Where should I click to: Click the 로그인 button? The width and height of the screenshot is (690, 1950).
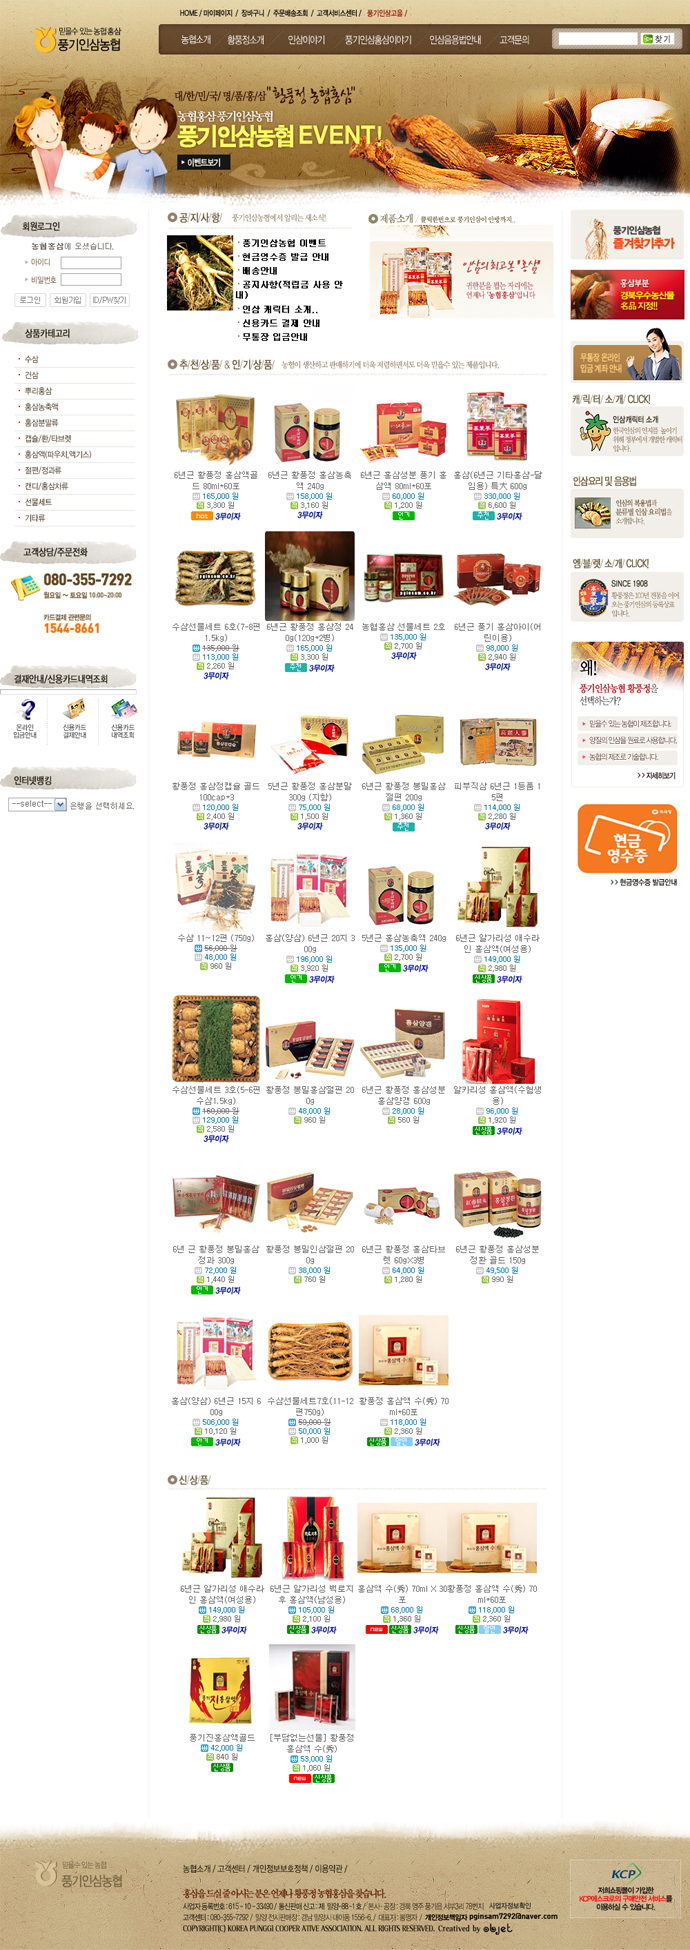(30, 300)
